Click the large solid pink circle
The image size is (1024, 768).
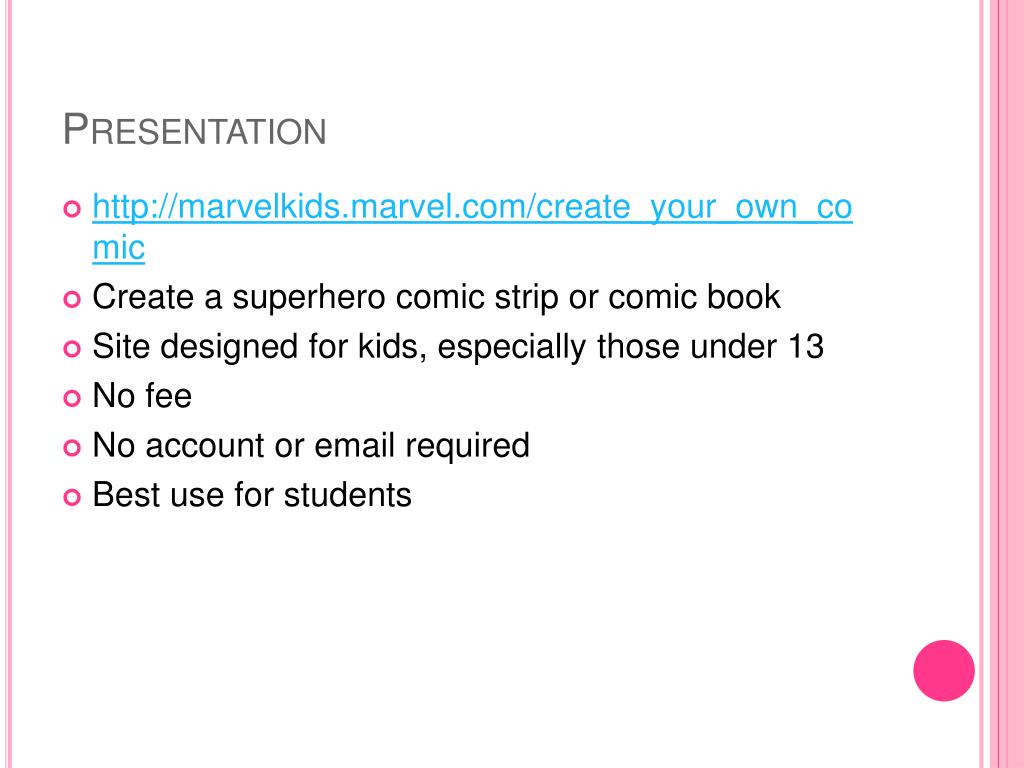point(944,671)
